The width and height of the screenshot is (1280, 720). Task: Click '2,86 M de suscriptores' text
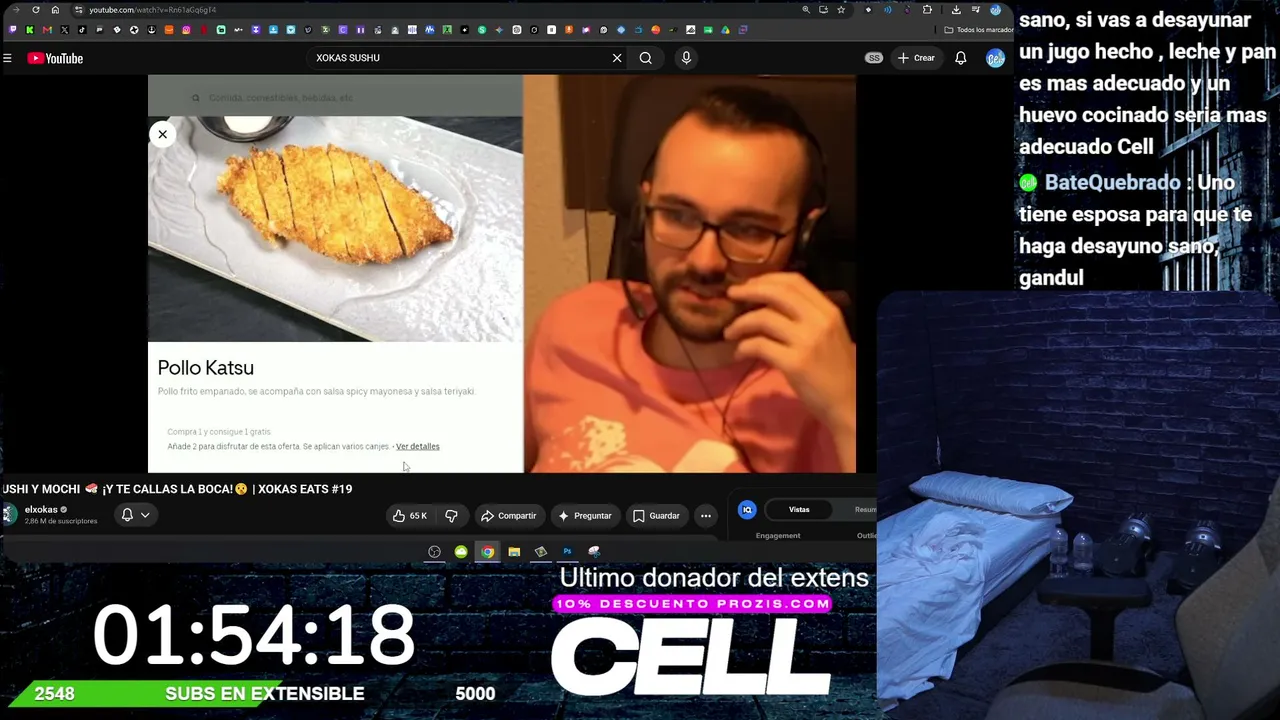61,522
